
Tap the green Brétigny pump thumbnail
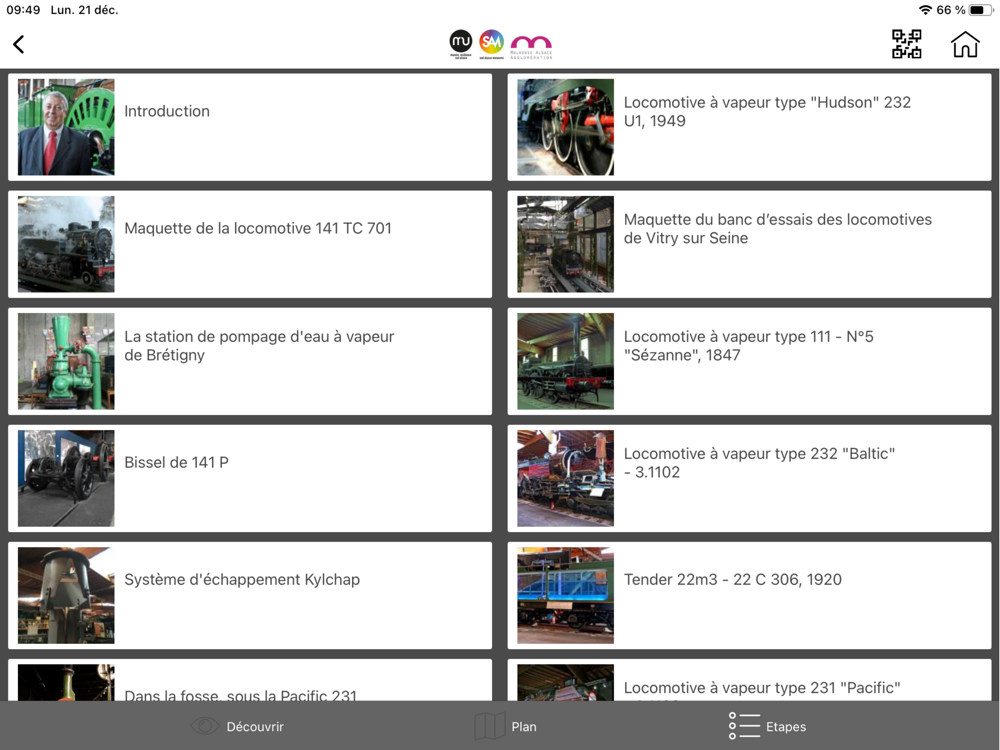click(x=66, y=361)
